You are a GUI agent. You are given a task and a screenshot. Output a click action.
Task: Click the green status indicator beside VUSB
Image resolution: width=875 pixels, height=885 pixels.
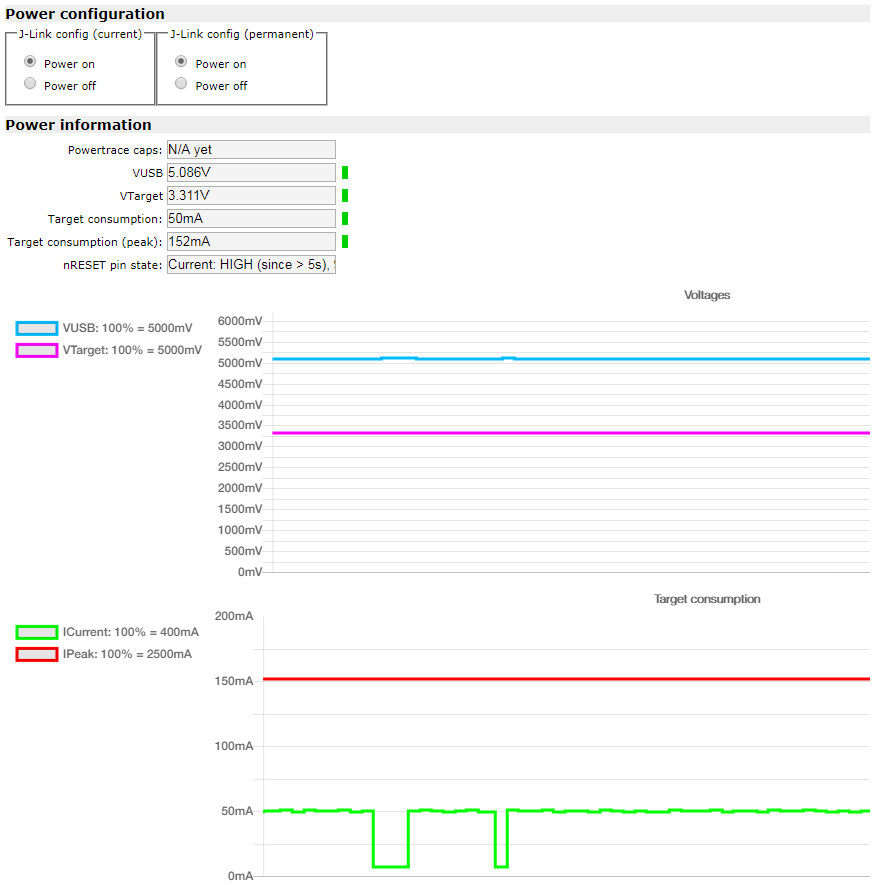point(345,173)
